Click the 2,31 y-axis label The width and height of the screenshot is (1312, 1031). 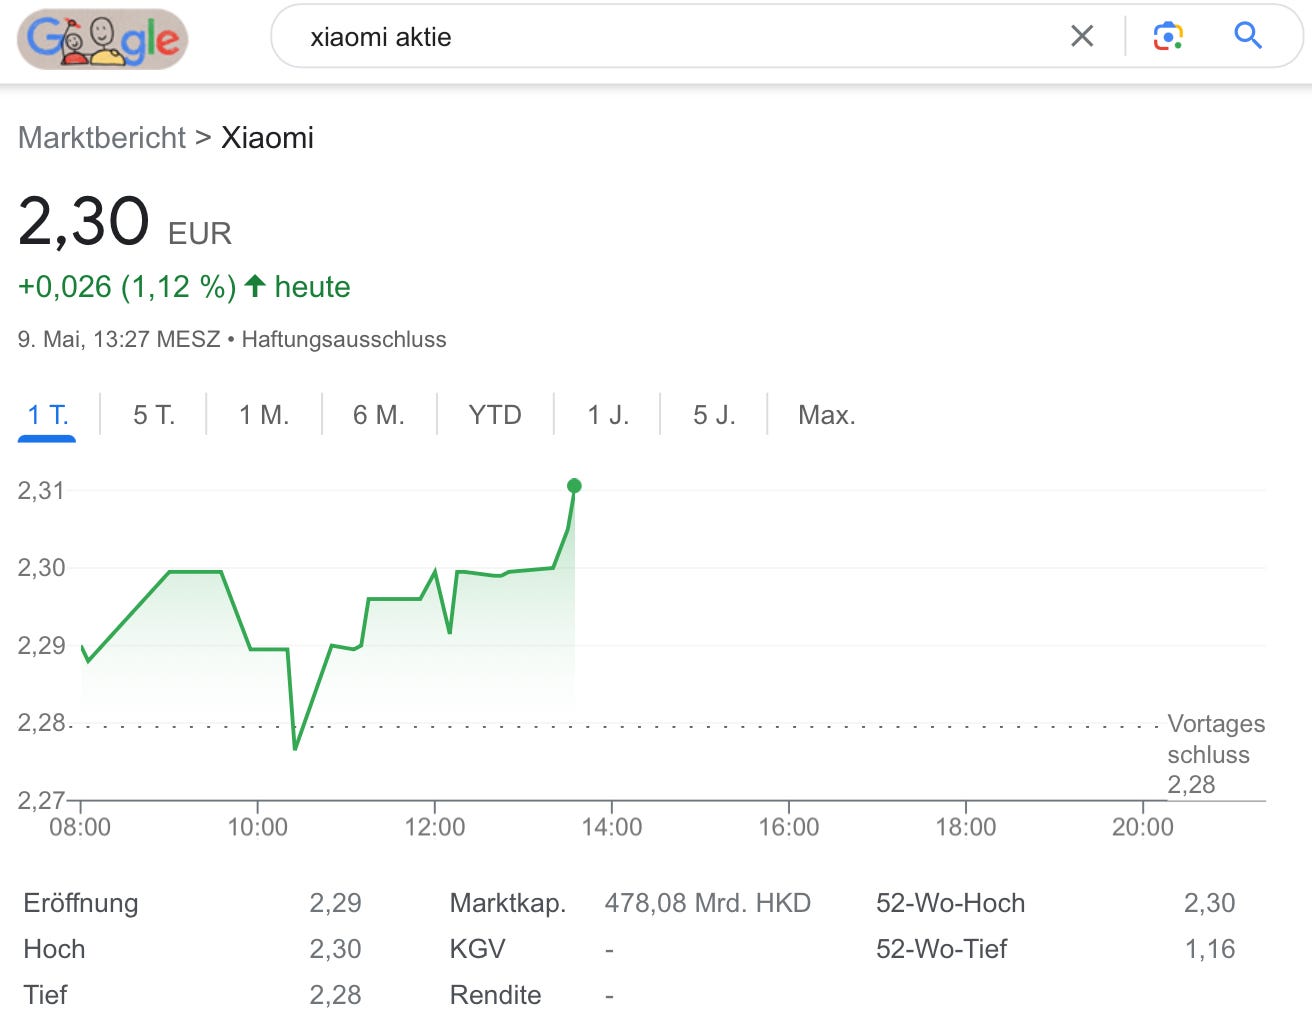(x=41, y=490)
